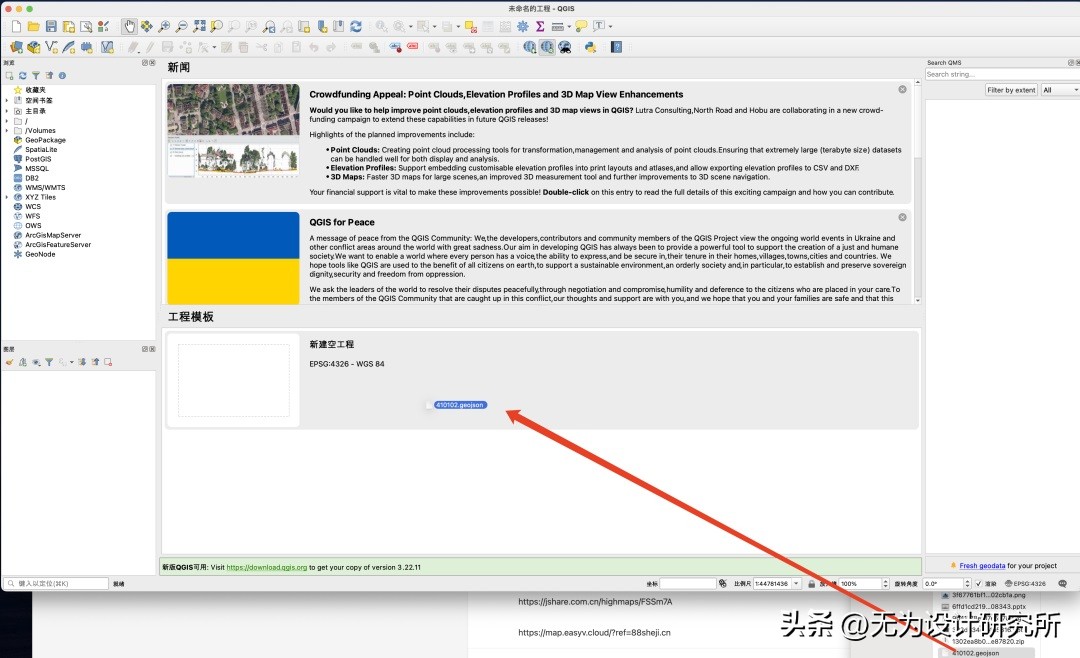
Task: Click the jshare.com.cn URL in the background window
Action: click(x=595, y=602)
